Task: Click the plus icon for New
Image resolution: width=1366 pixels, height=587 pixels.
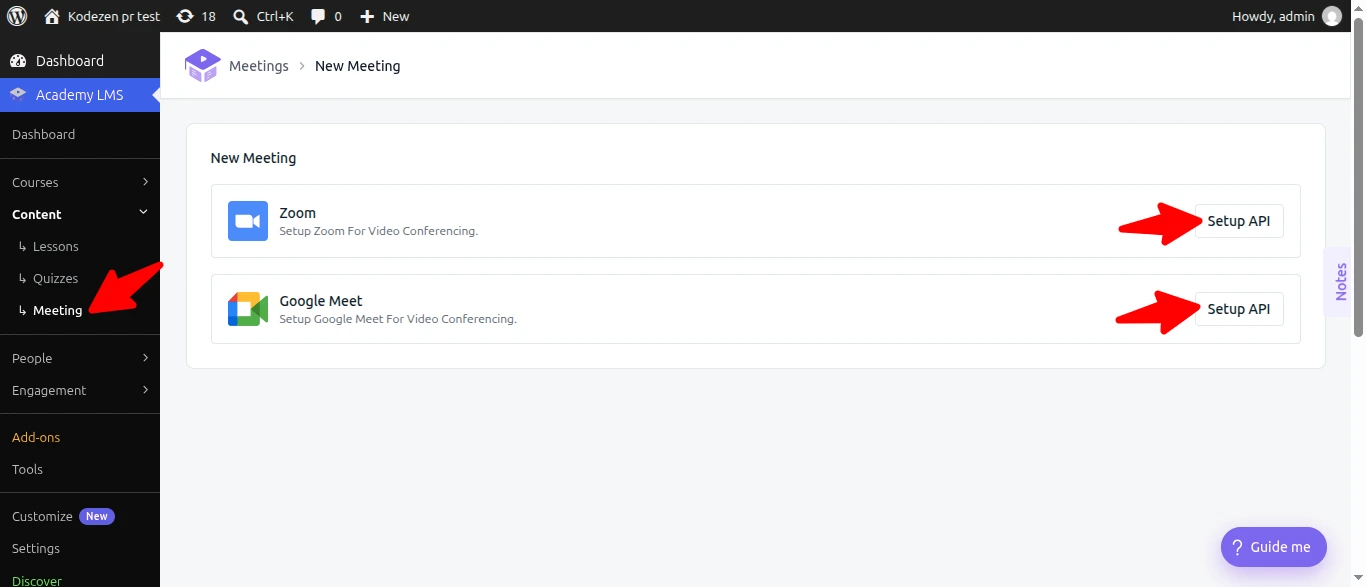Action: point(367,16)
